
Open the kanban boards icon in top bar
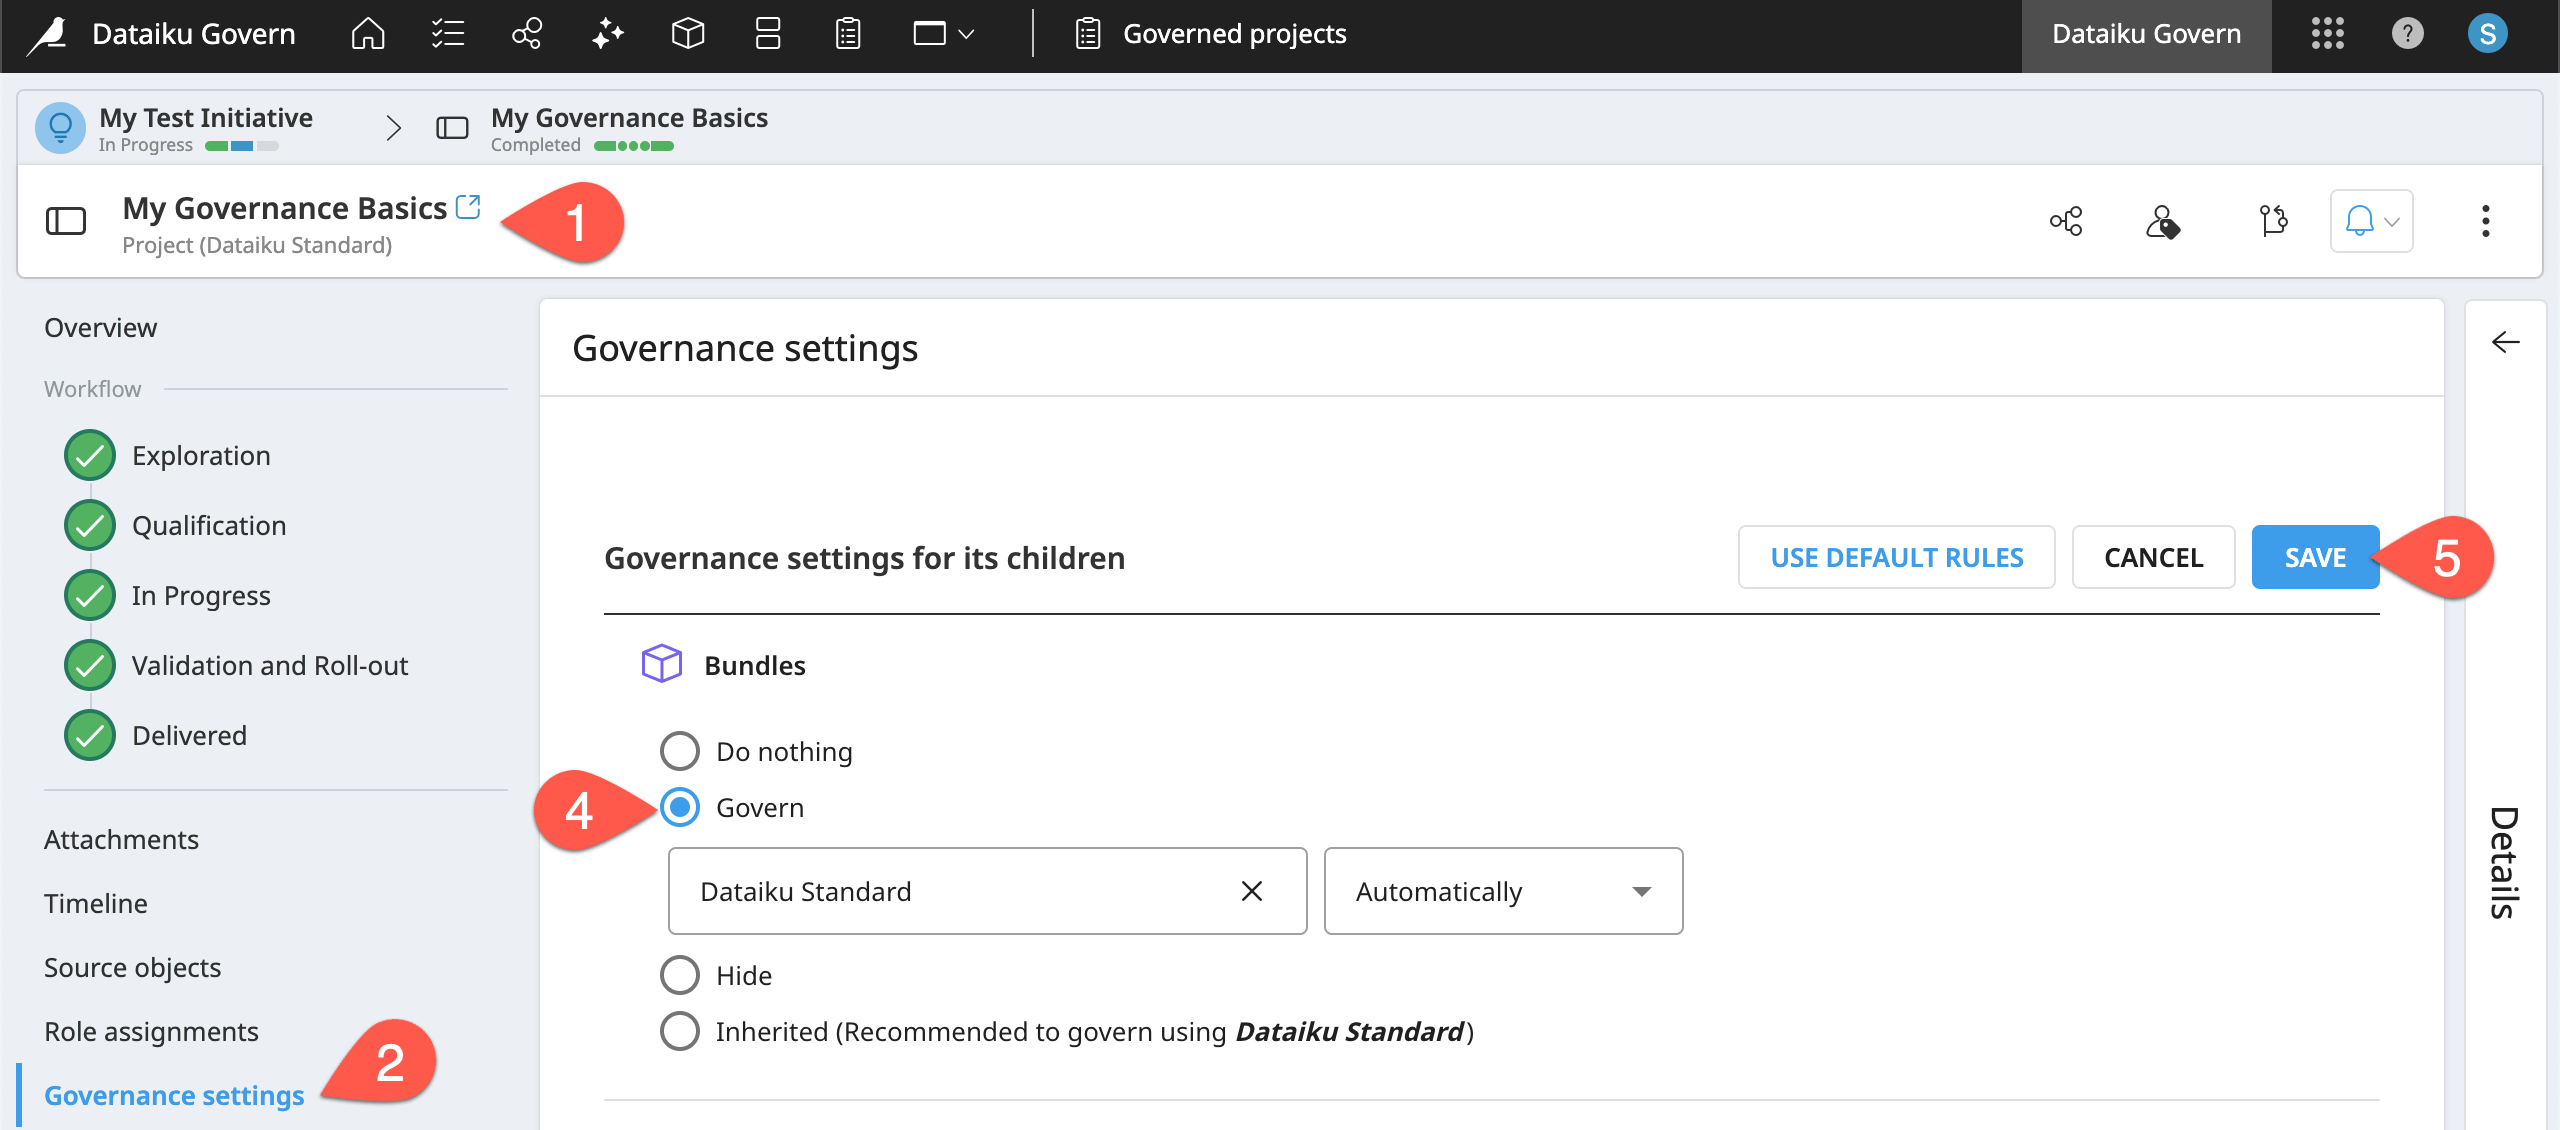click(767, 33)
